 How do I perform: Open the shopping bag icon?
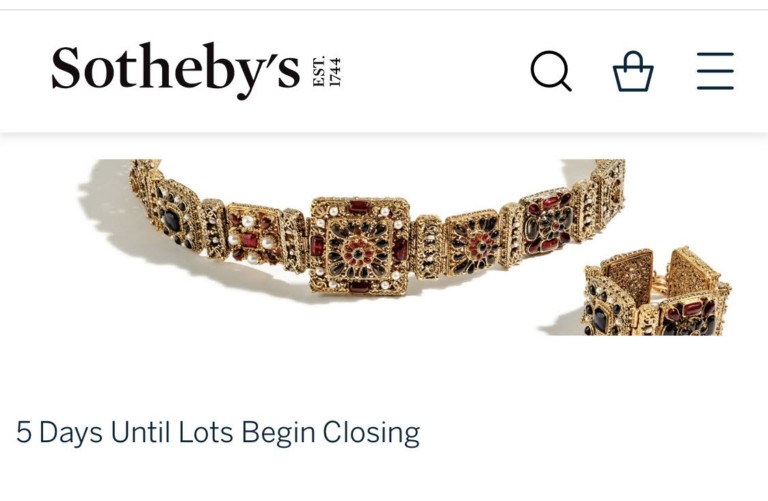pos(633,71)
